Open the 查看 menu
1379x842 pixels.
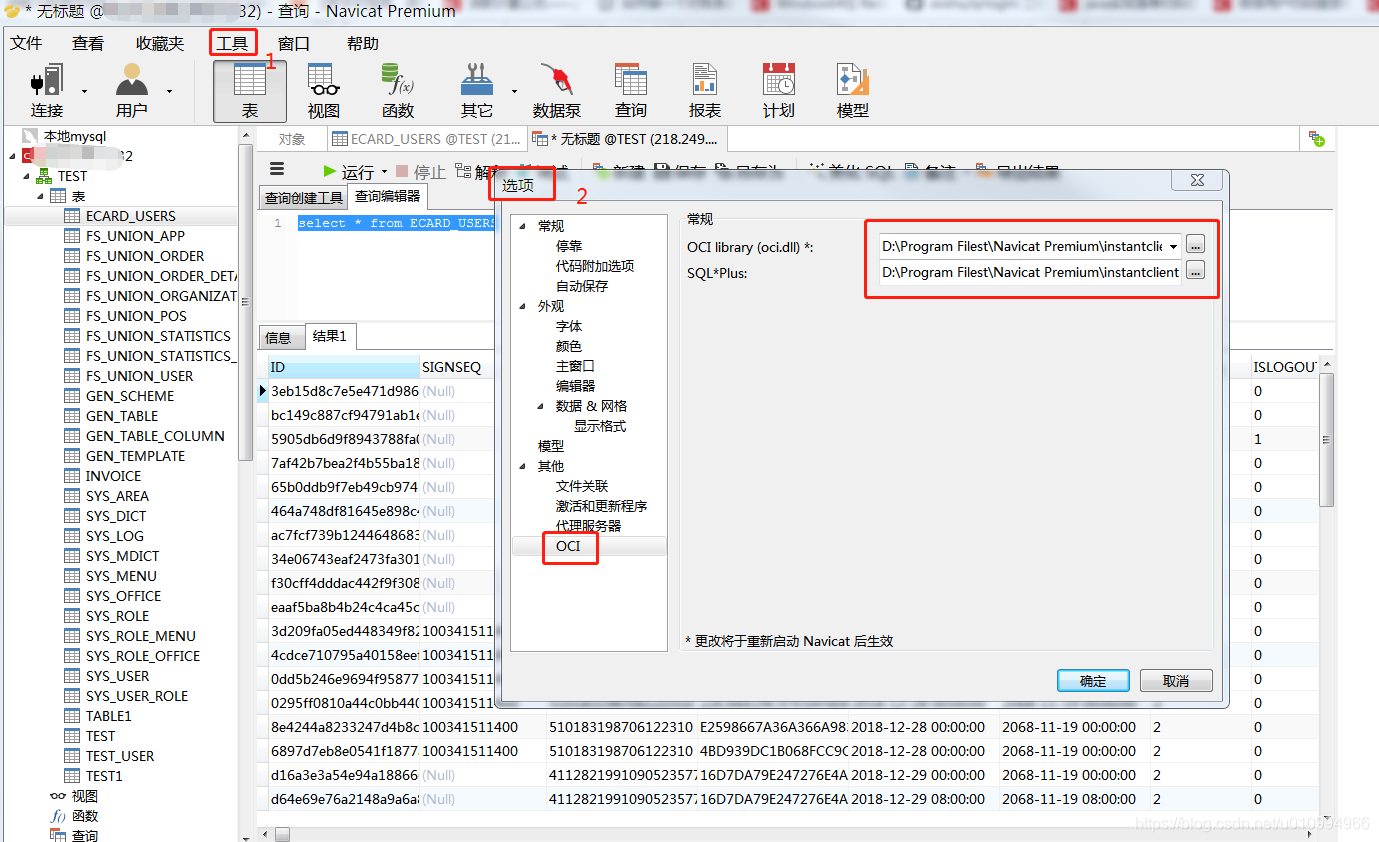88,43
